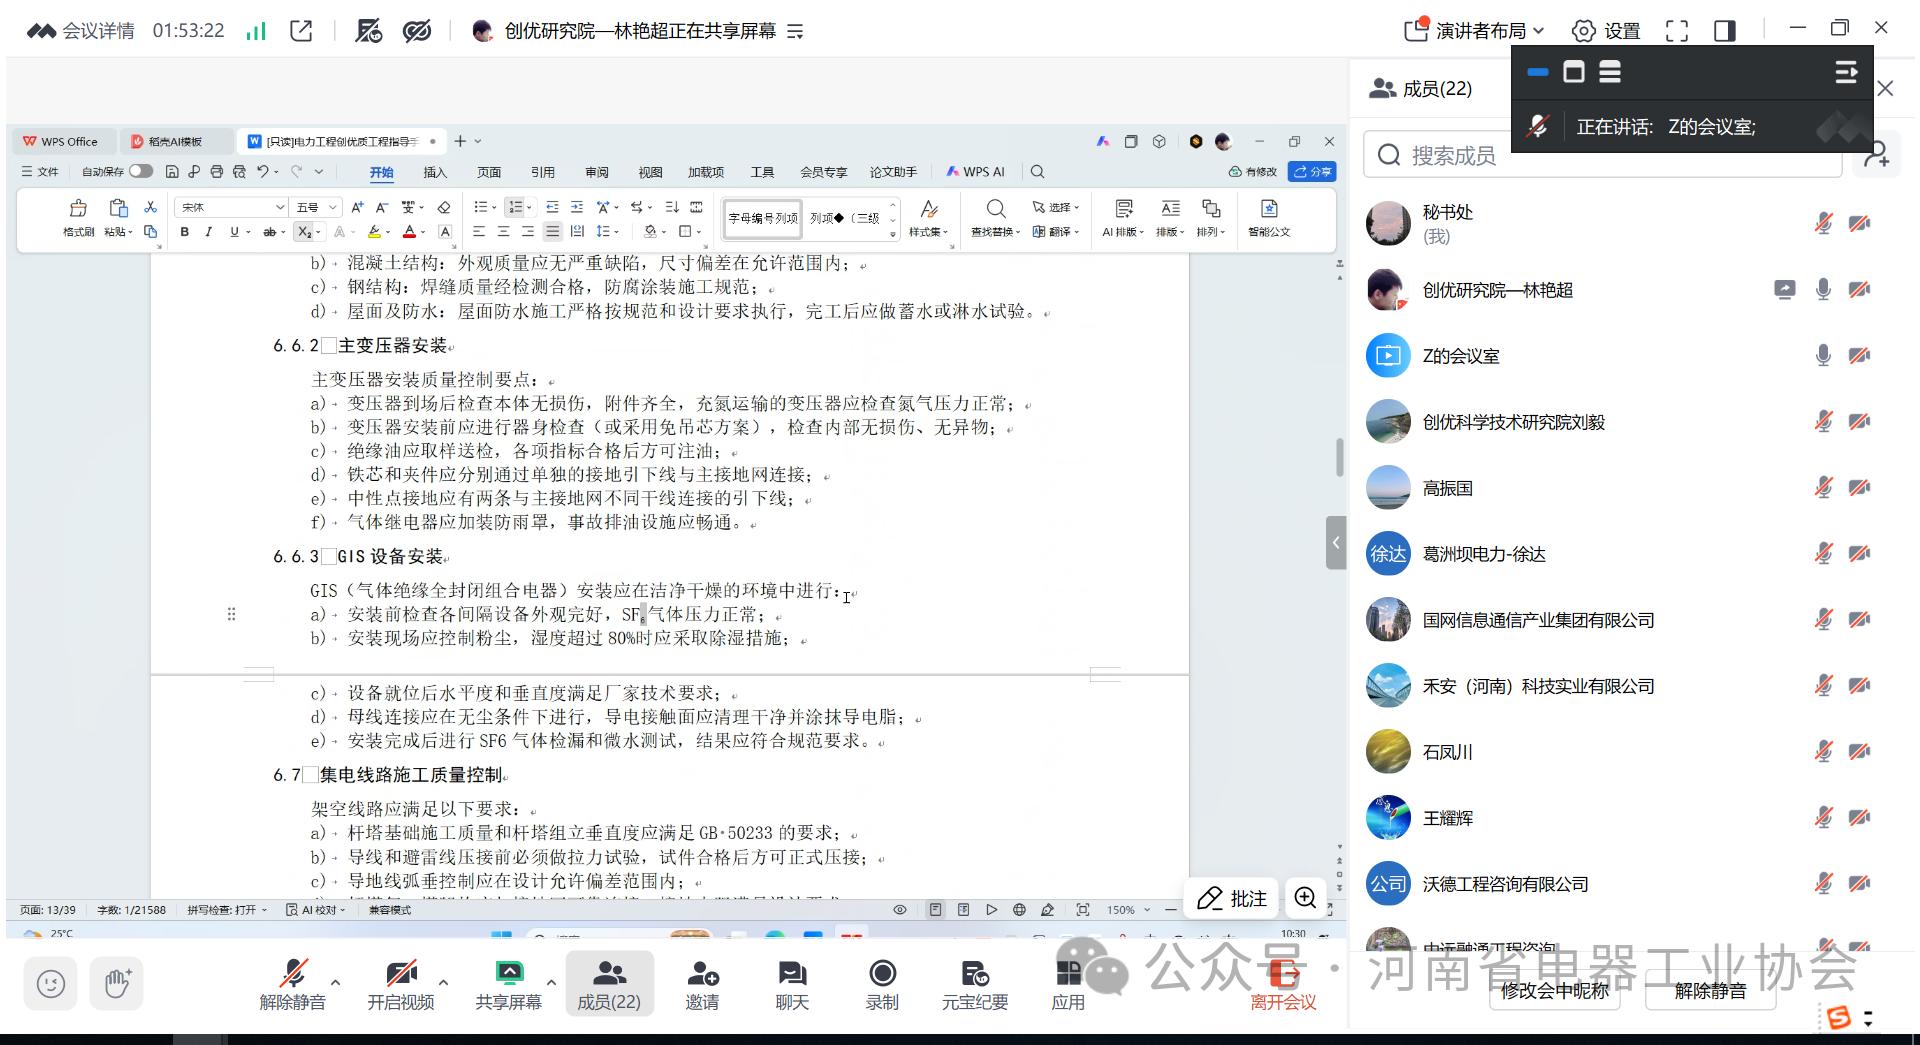Viewport: 1920px width, 1045px height.
Task: Click the WPS 智能公文 icon
Action: pos(1269,217)
